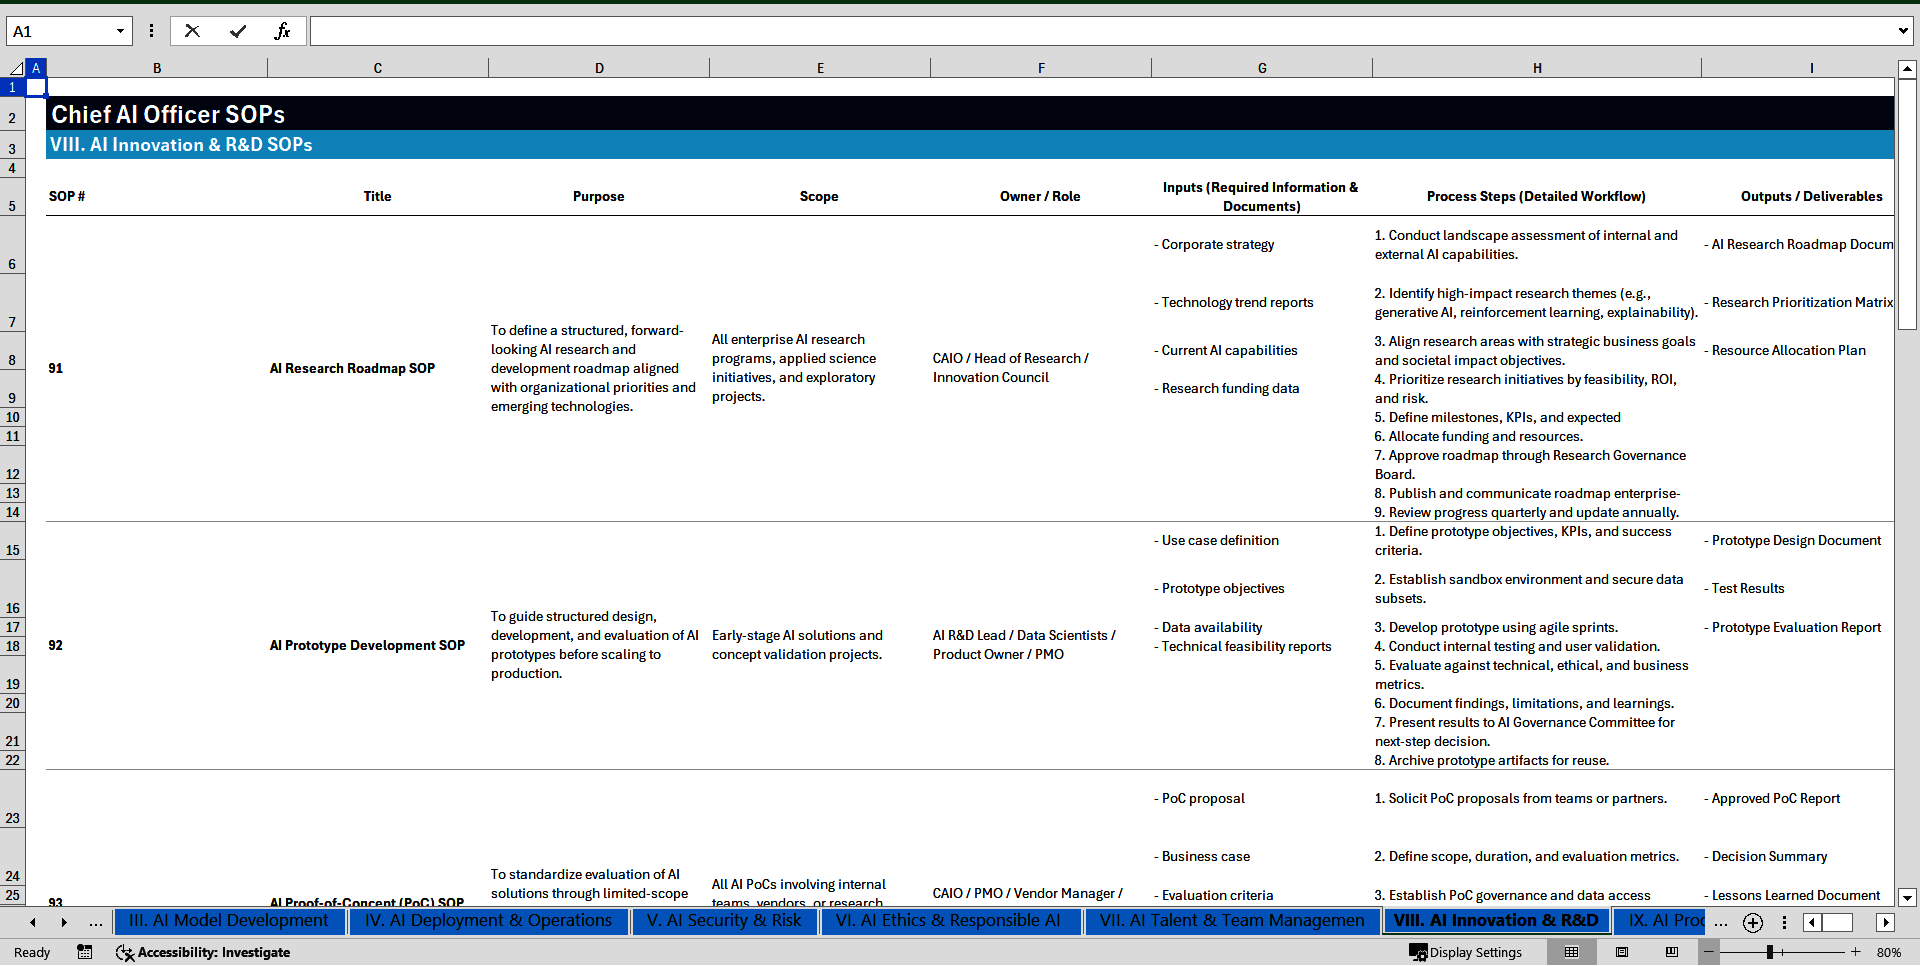Click Accessibility: Investigate in status bar
1920x966 pixels.
(x=203, y=952)
